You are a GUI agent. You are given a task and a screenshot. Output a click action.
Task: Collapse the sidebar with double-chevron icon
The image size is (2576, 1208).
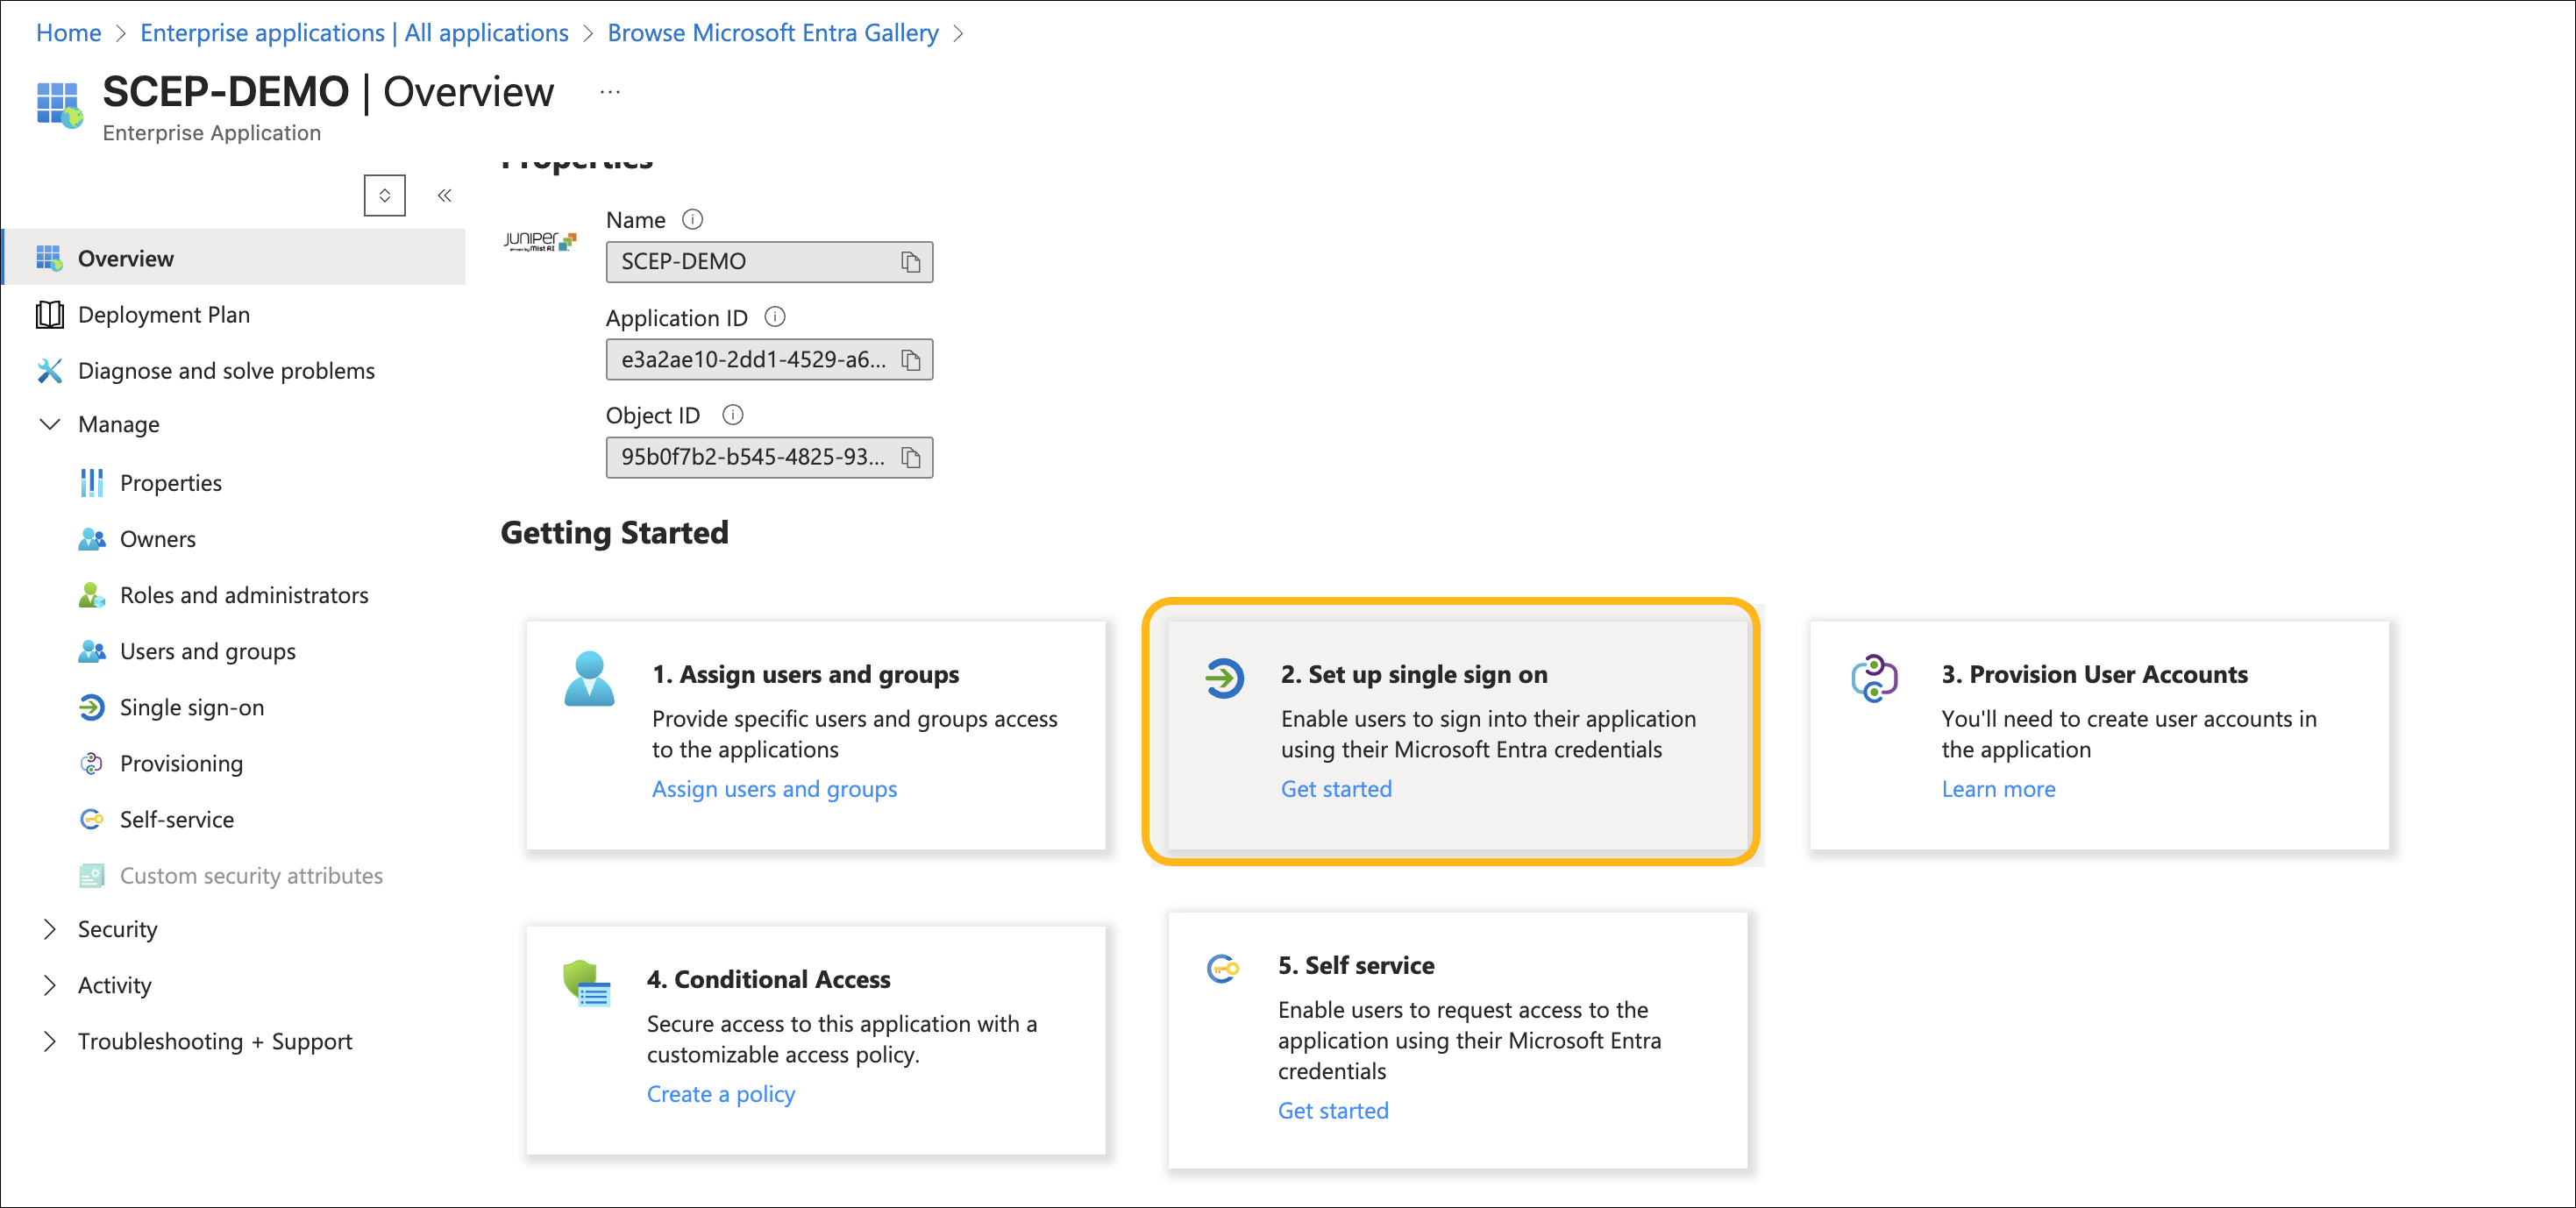click(x=445, y=195)
